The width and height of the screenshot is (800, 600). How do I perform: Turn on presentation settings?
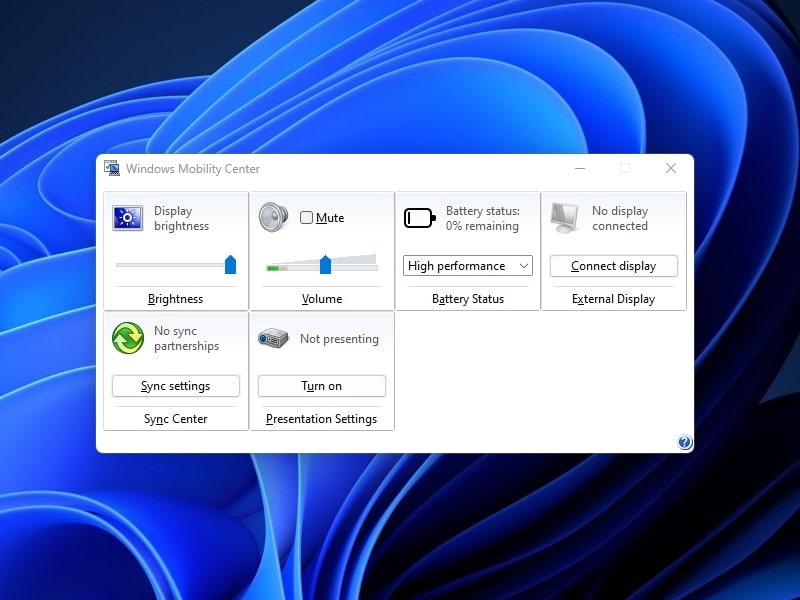(321, 386)
